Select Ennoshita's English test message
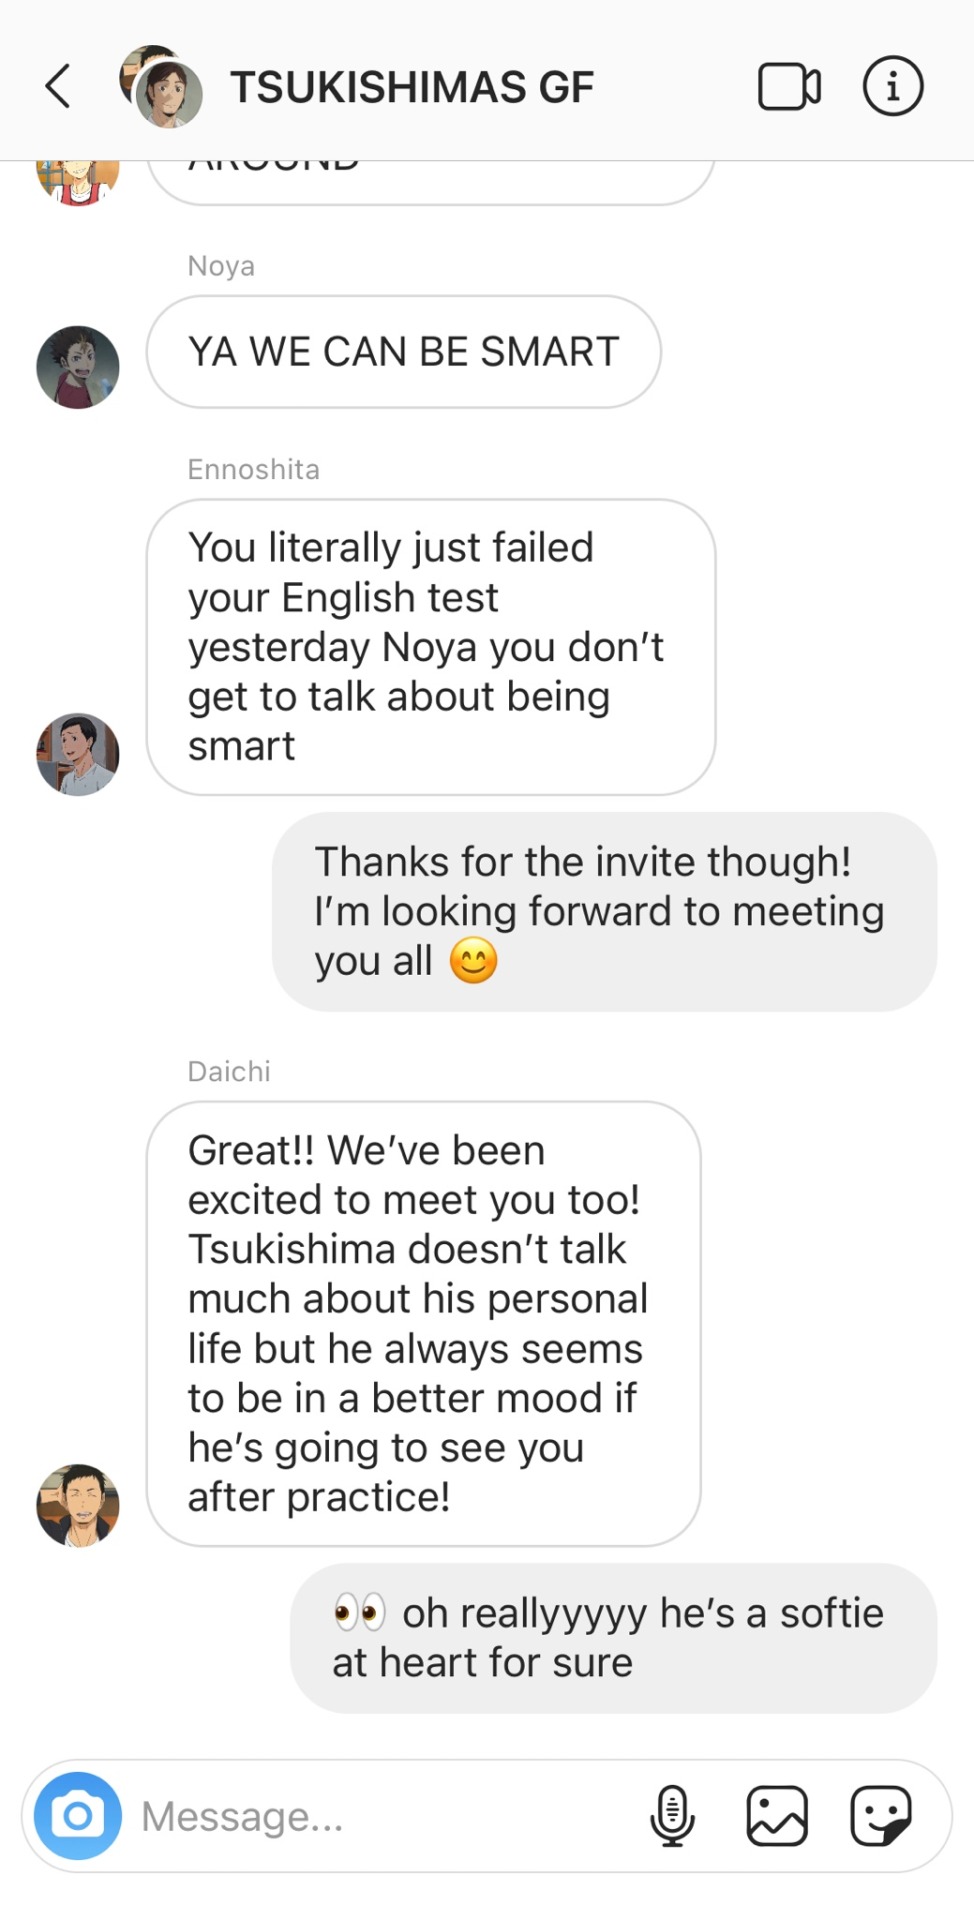 tap(430, 647)
